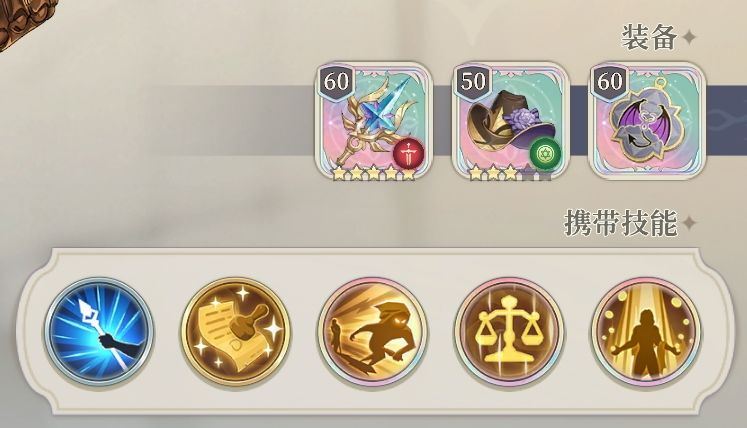
Task: Tap the level 50 badge on hat
Action: [473, 81]
